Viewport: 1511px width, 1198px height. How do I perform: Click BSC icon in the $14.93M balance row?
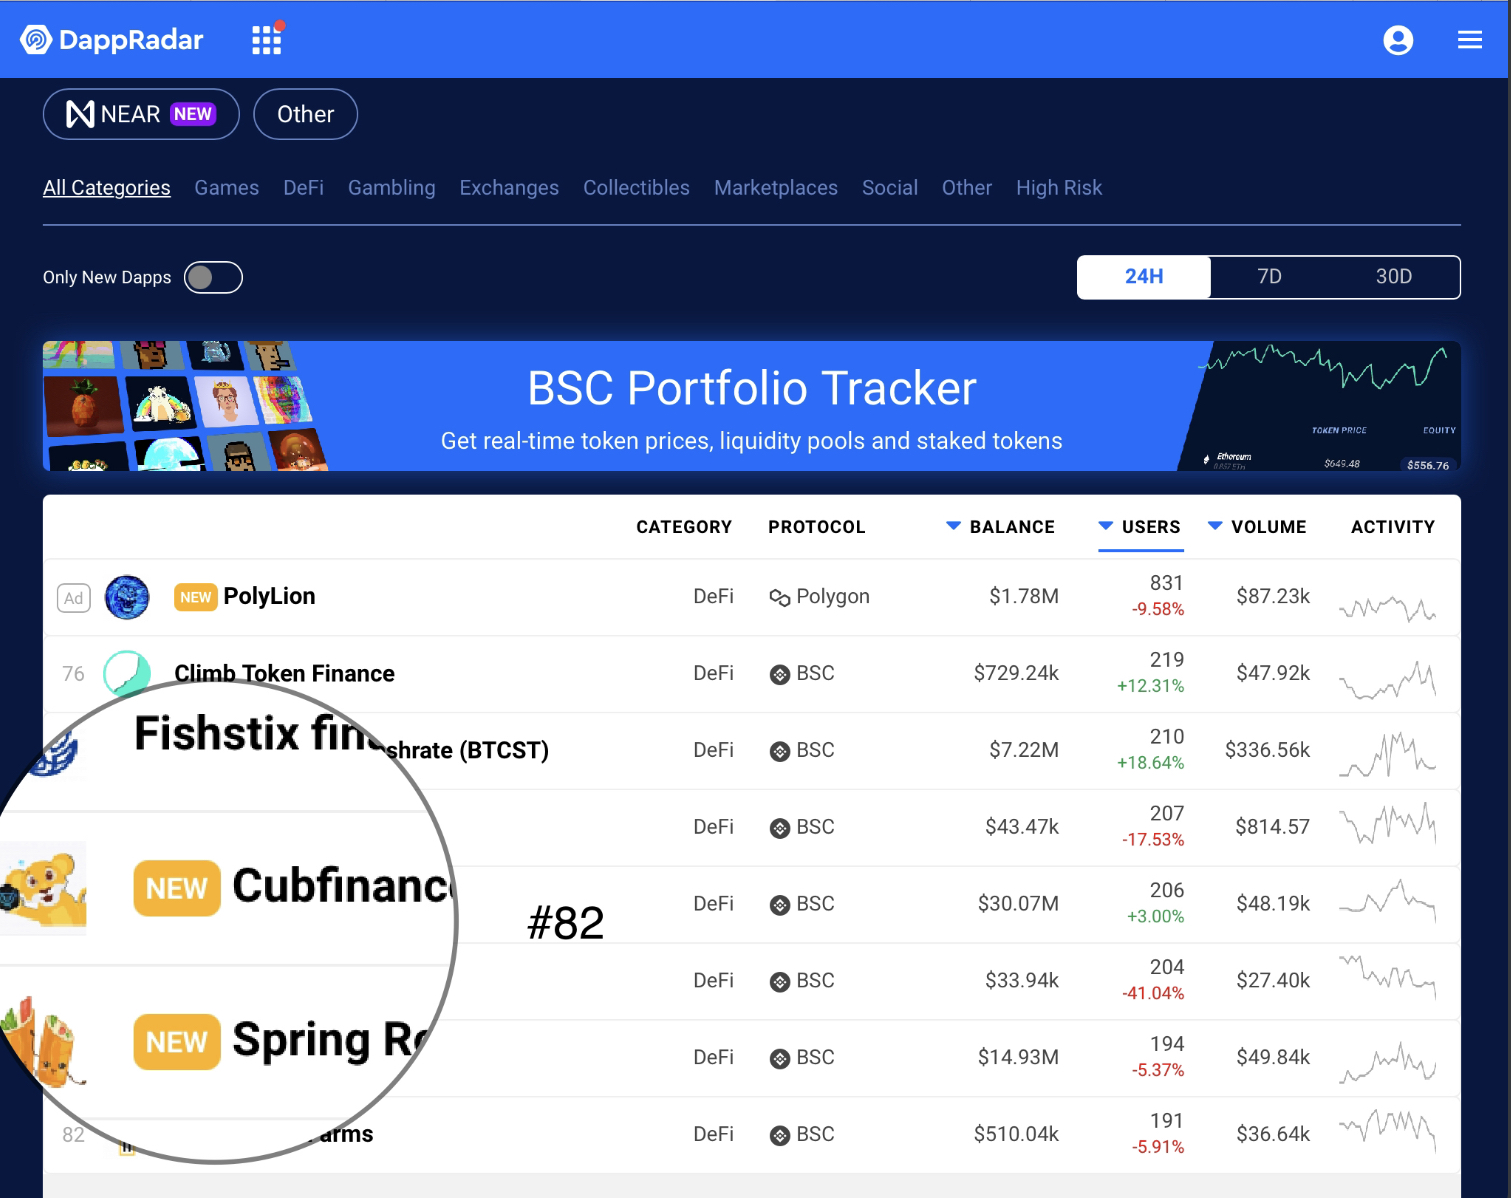(x=780, y=1059)
